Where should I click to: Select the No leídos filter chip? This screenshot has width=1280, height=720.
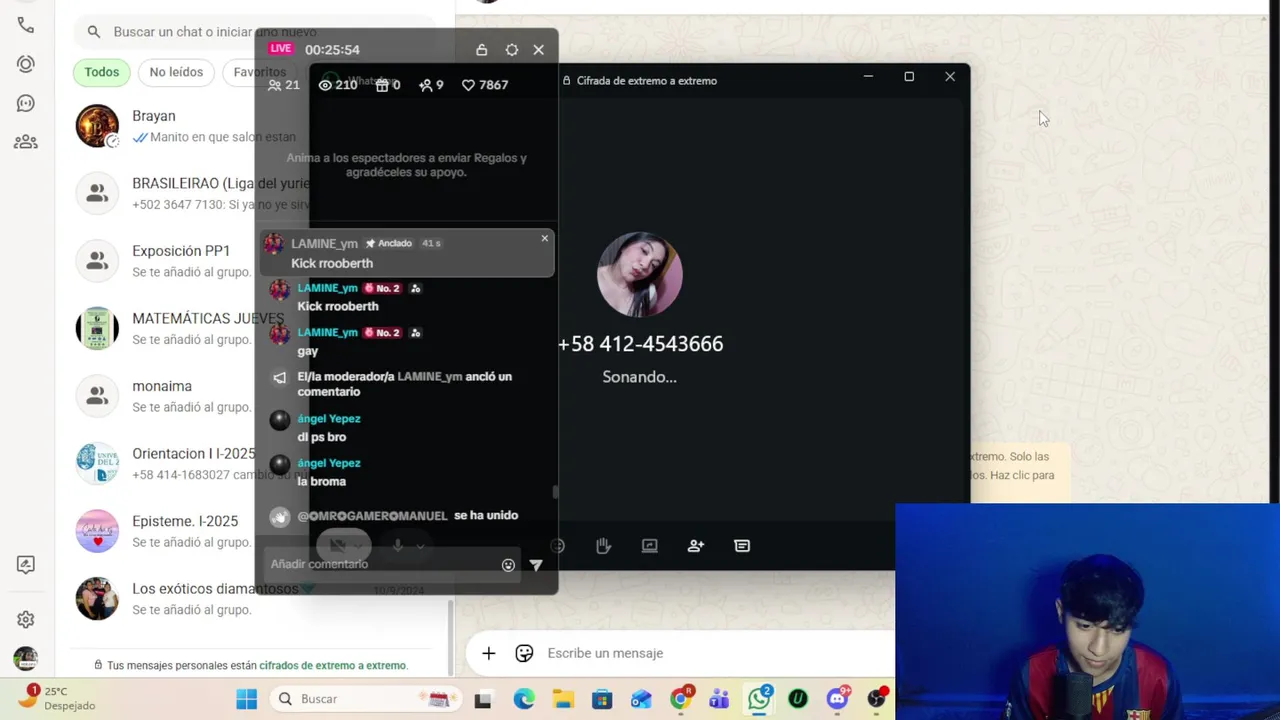pyautogui.click(x=176, y=72)
